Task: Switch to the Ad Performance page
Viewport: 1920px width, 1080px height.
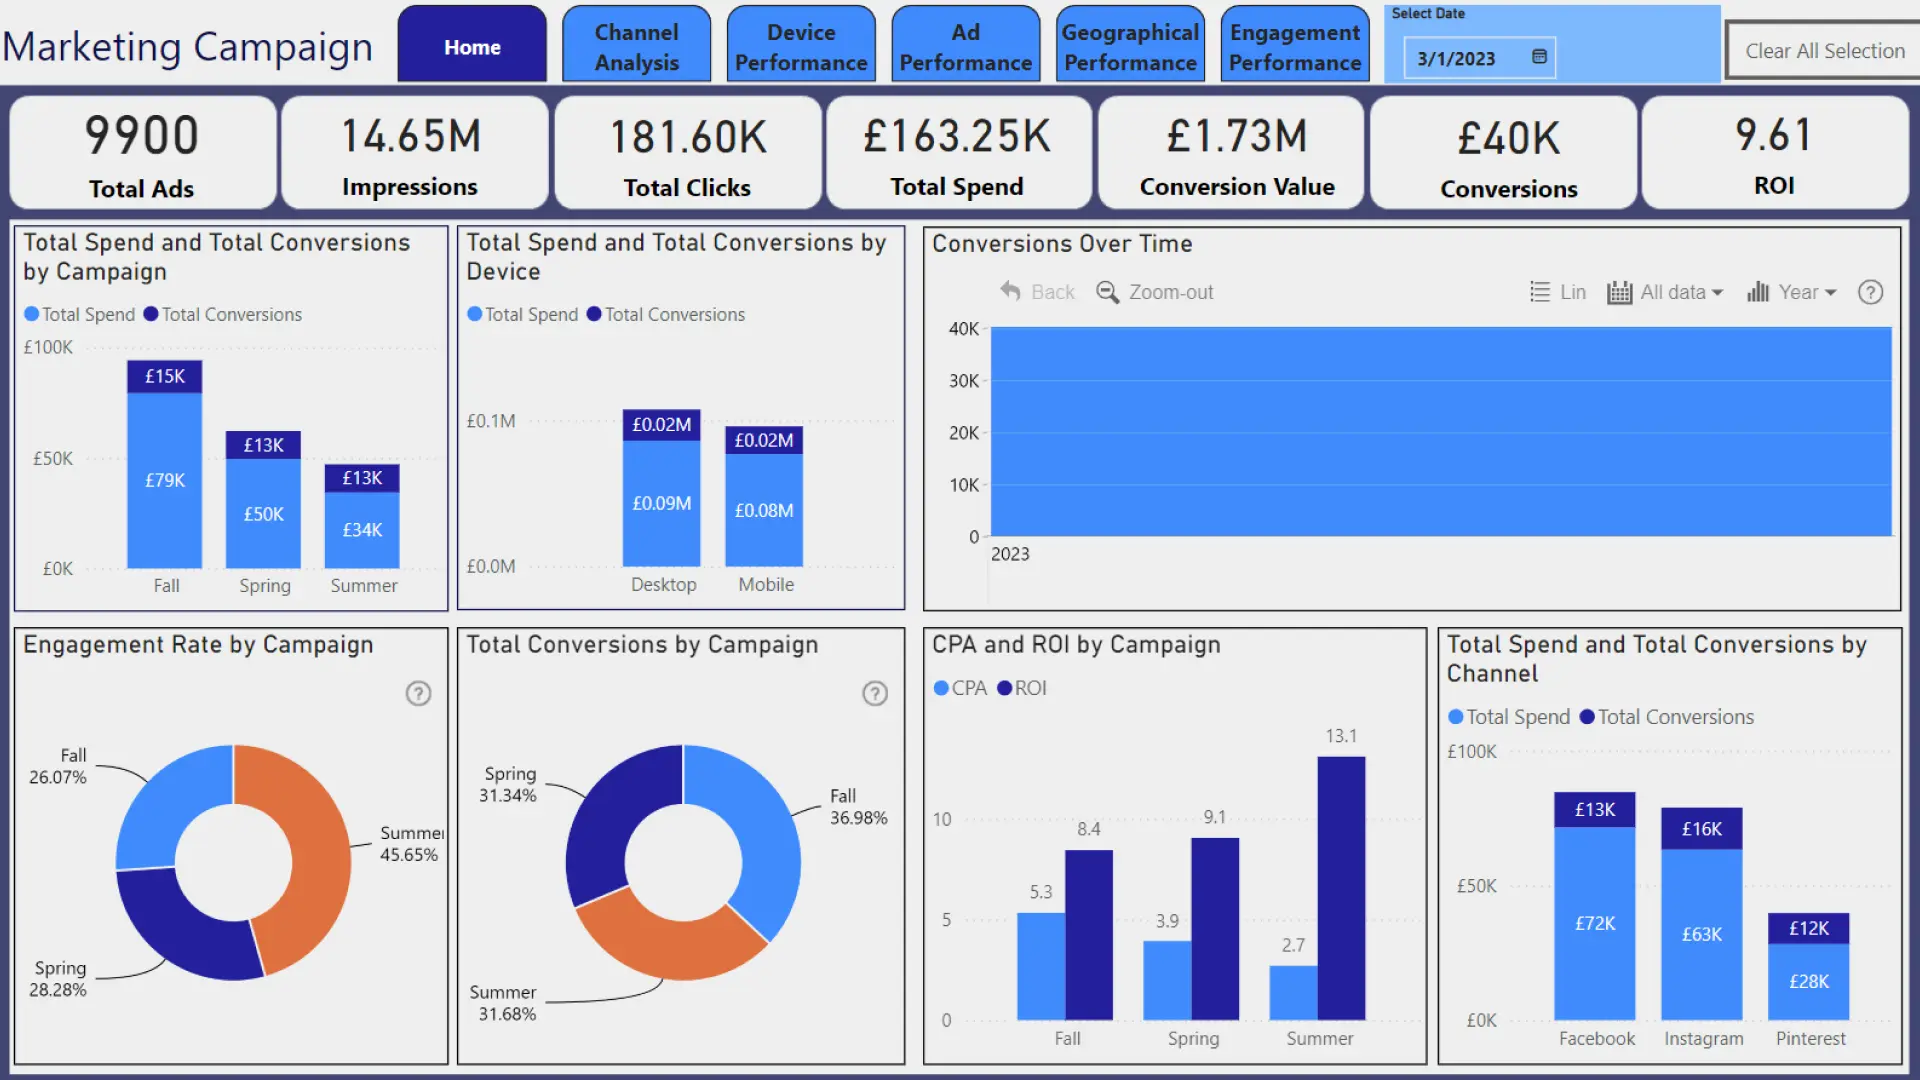Action: [965, 46]
